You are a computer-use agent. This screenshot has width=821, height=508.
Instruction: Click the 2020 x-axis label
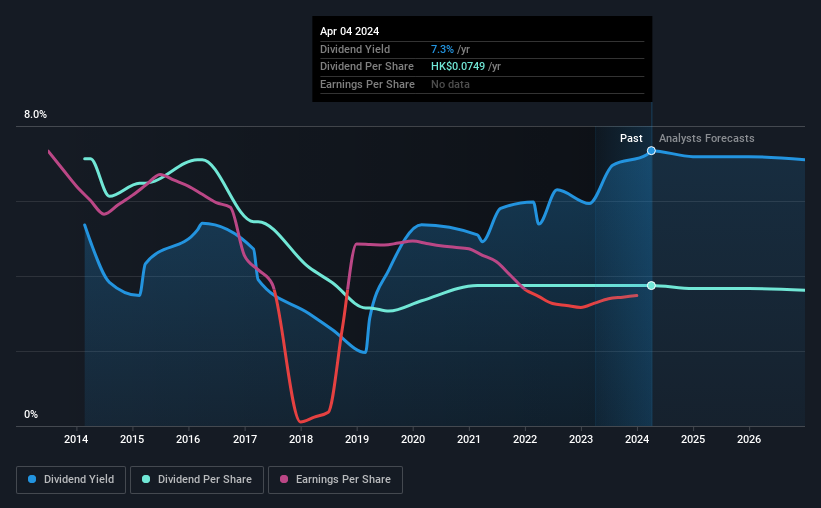coord(413,439)
